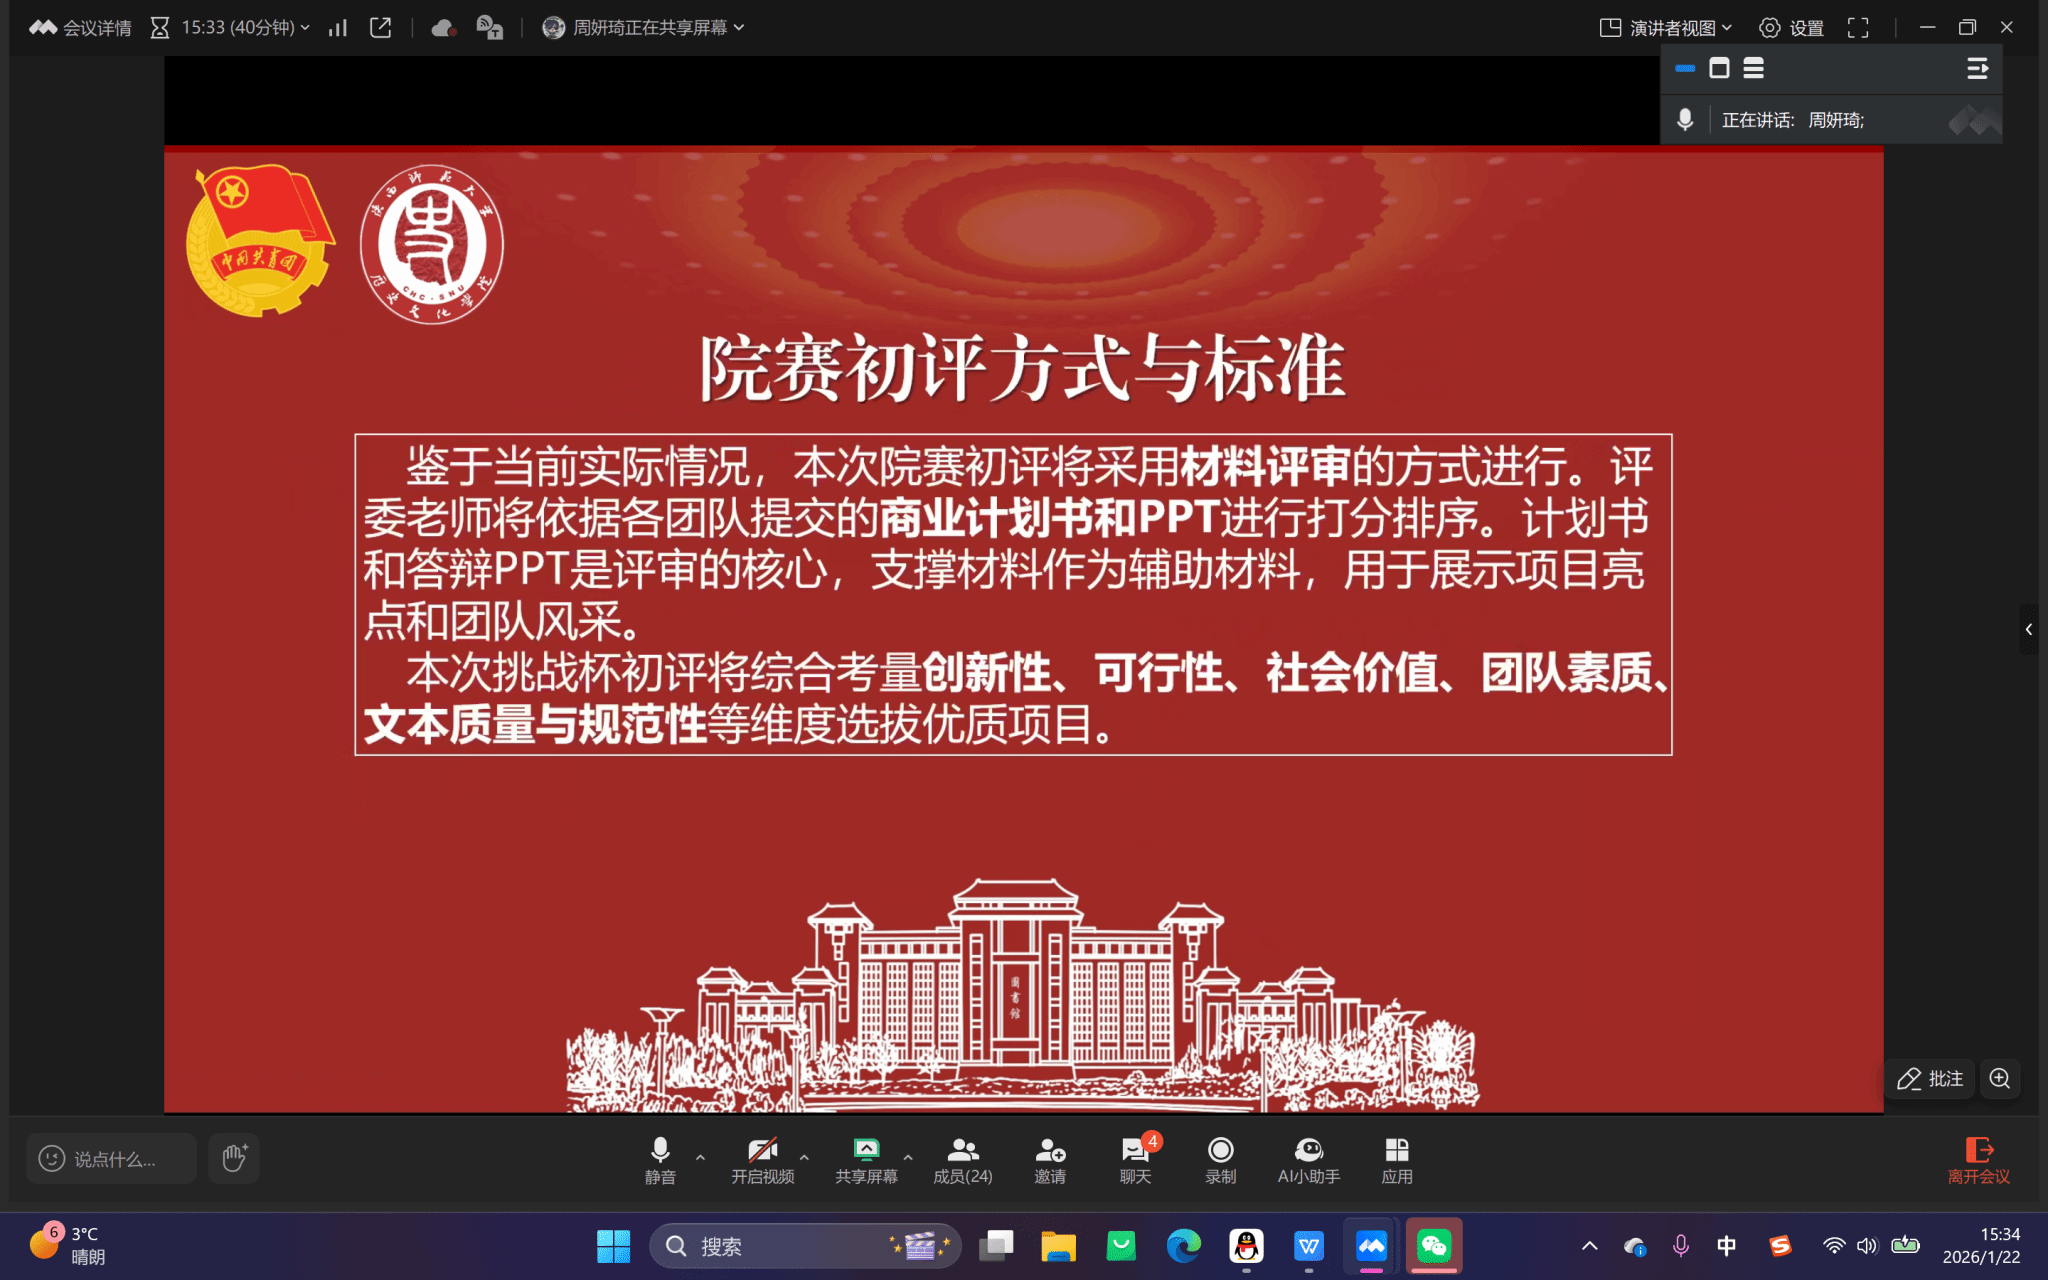
Task: Expand audio options arrow next to mute
Action: 700,1157
